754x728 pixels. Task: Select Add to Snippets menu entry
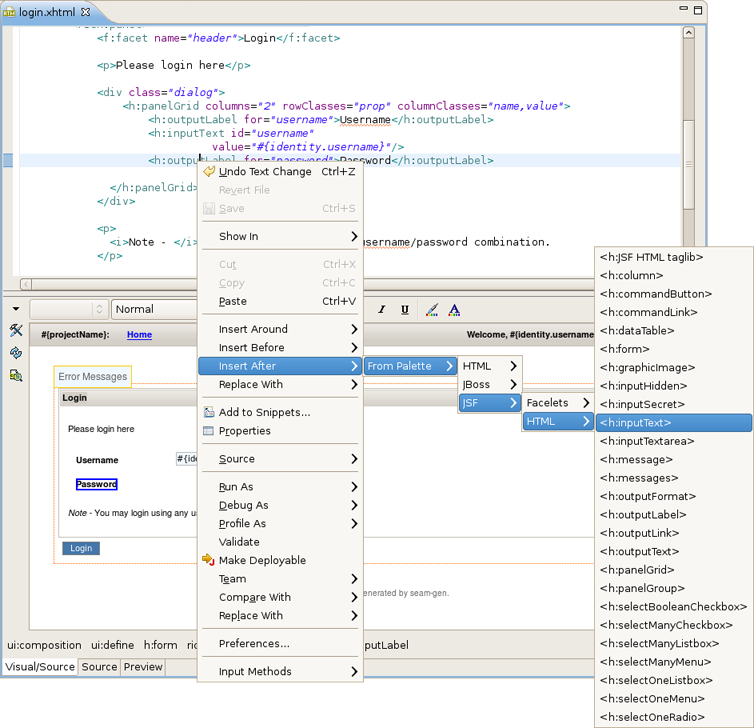click(264, 412)
